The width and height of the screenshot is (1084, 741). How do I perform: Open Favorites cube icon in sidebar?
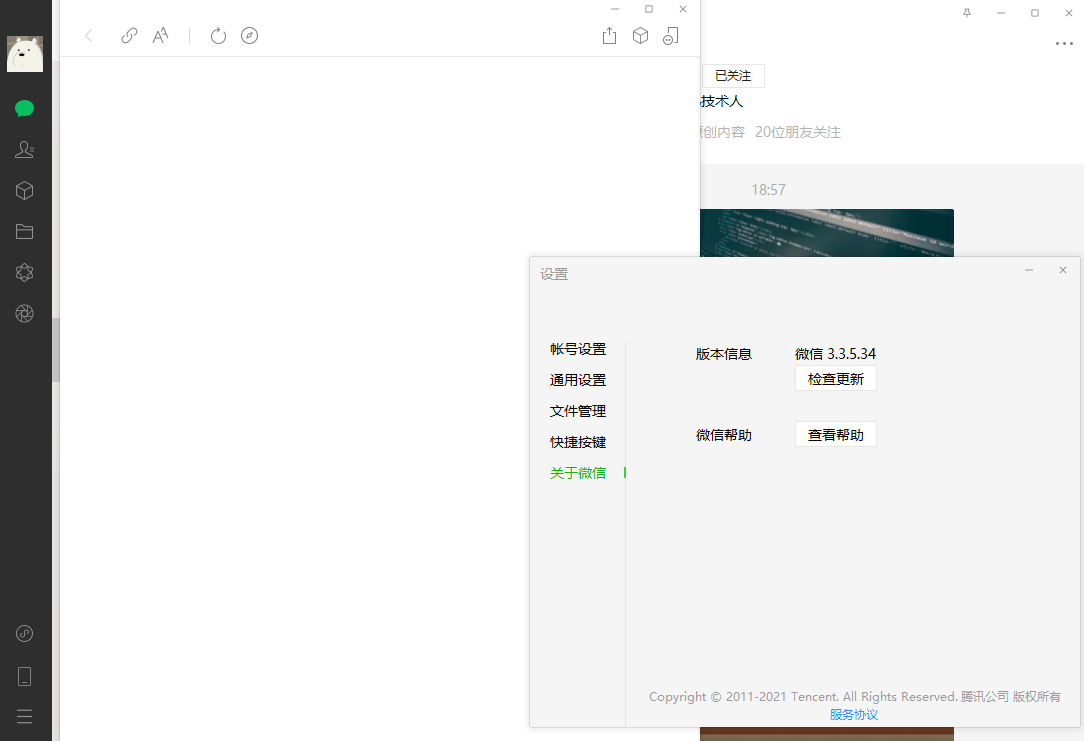pos(24,191)
